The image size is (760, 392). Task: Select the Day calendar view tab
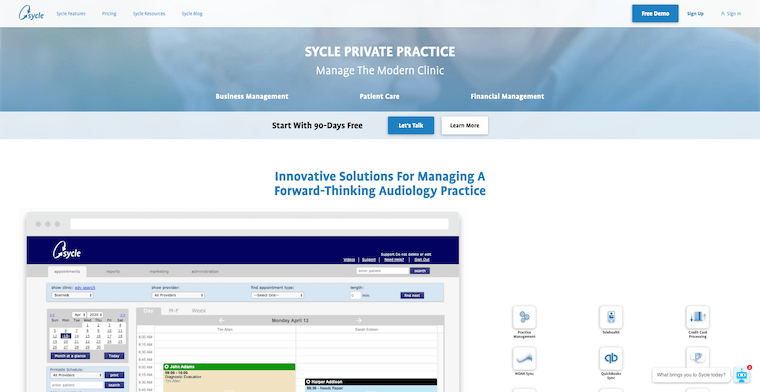(x=149, y=311)
